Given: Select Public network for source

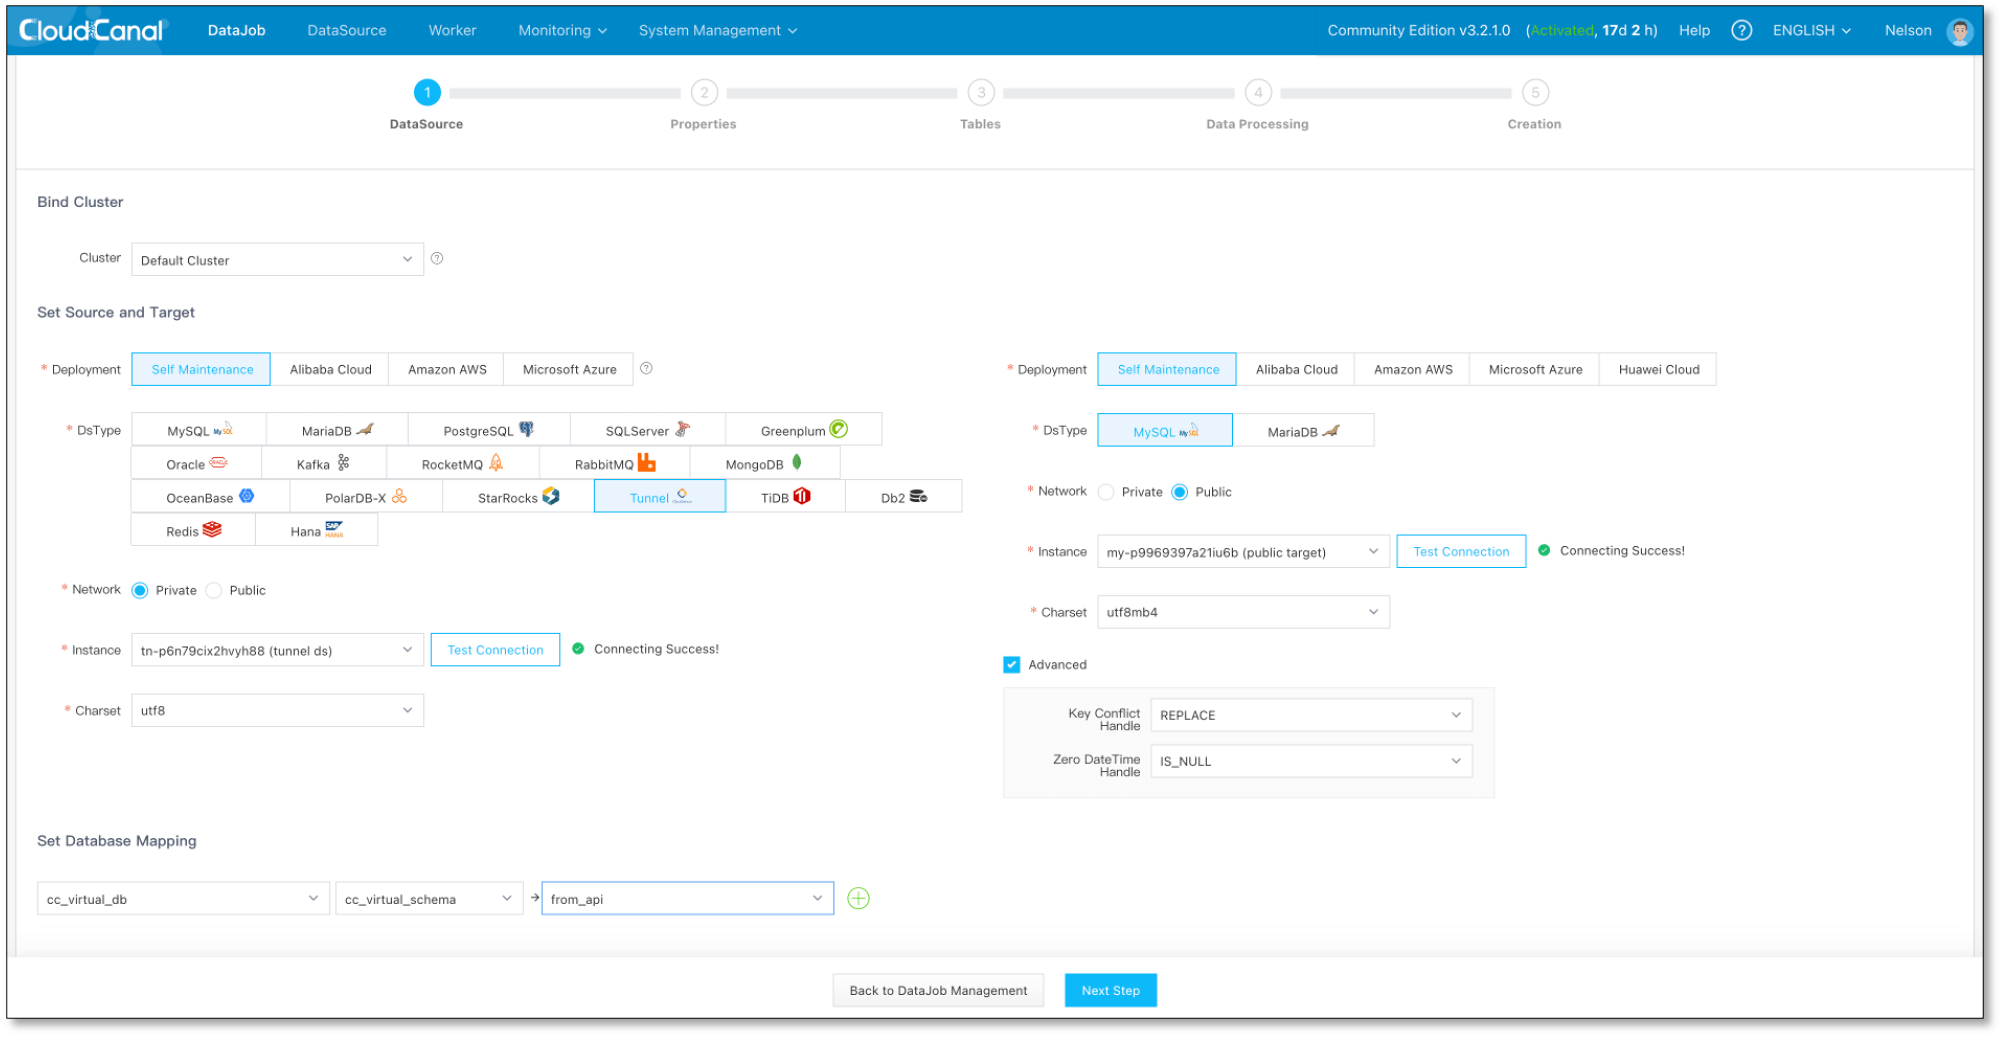Looking at the screenshot, I should (214, 591).
